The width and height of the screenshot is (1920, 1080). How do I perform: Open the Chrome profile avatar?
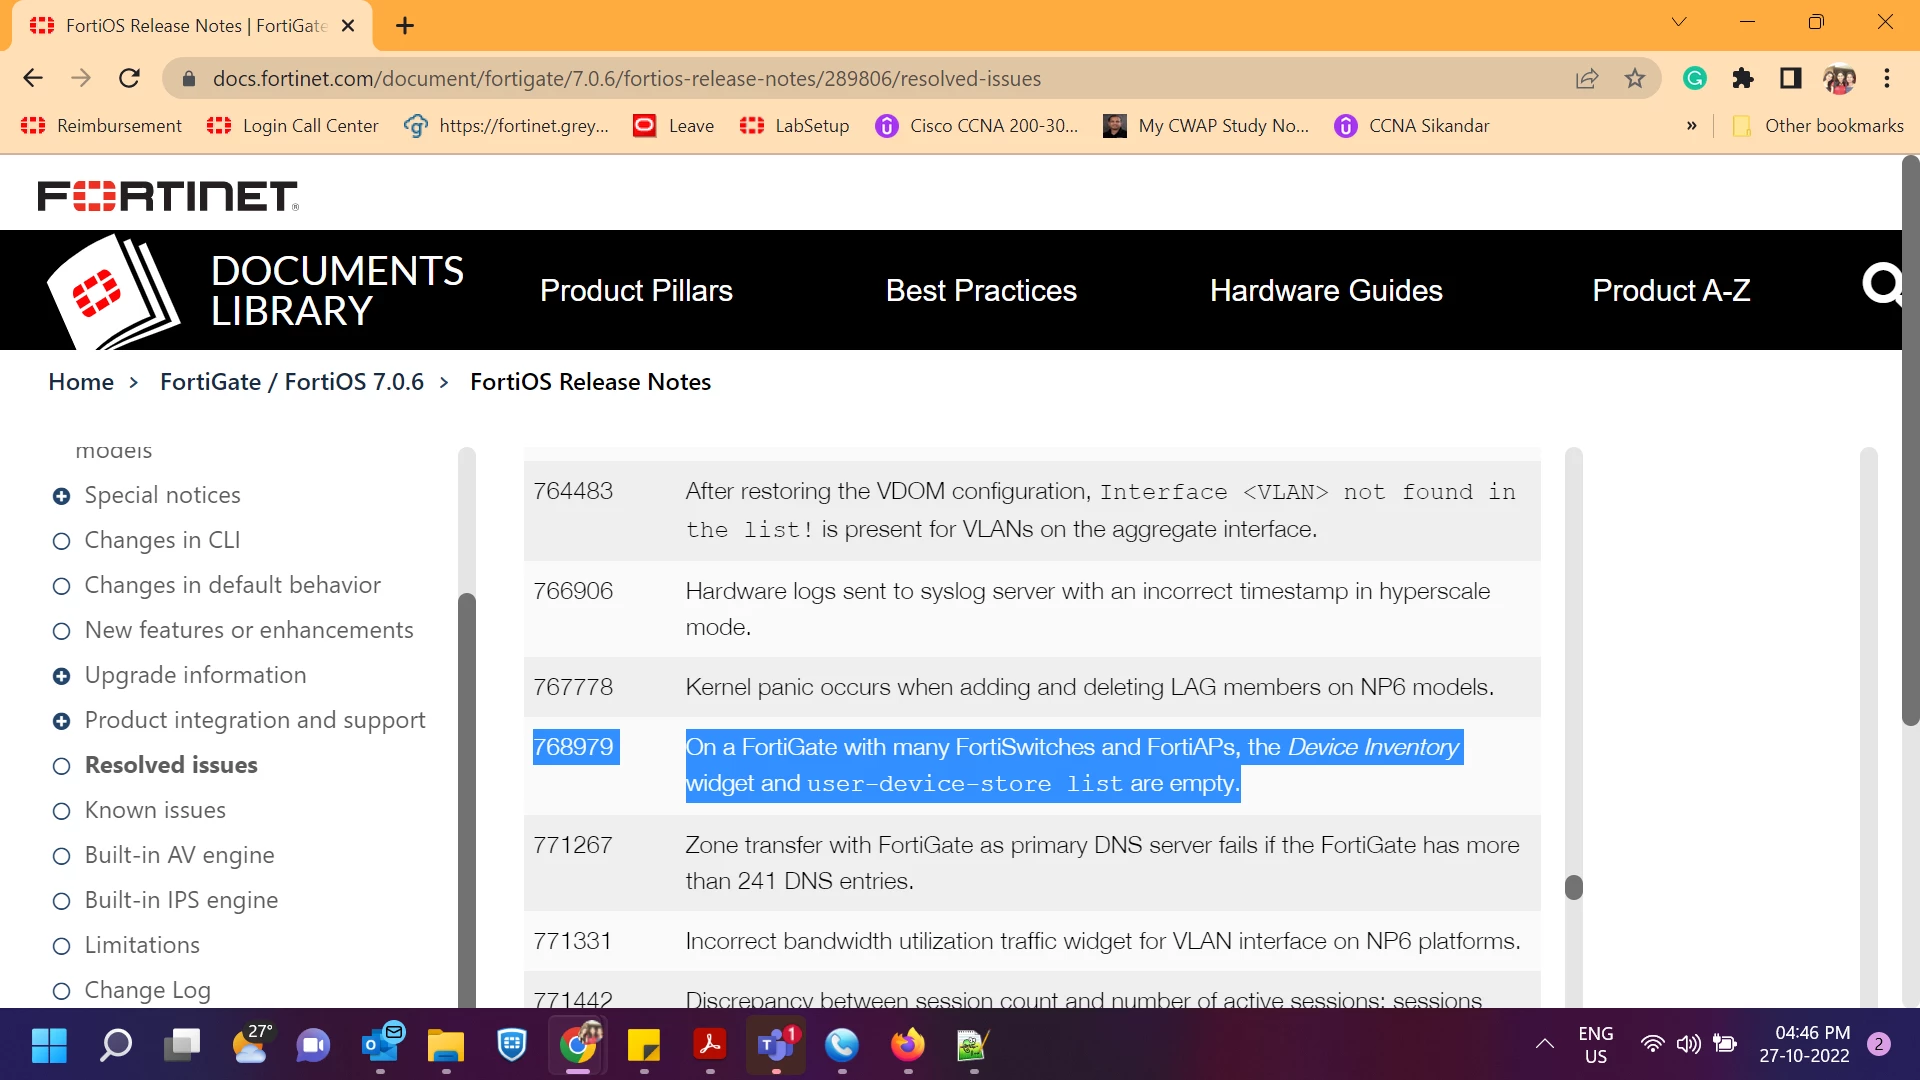1840,78
